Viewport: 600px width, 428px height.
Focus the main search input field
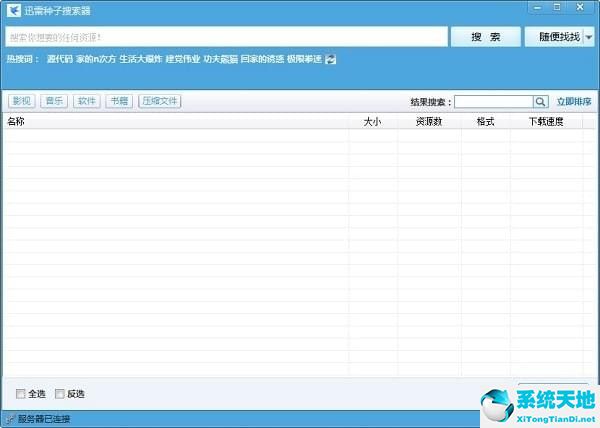click(x=227, y=37)
